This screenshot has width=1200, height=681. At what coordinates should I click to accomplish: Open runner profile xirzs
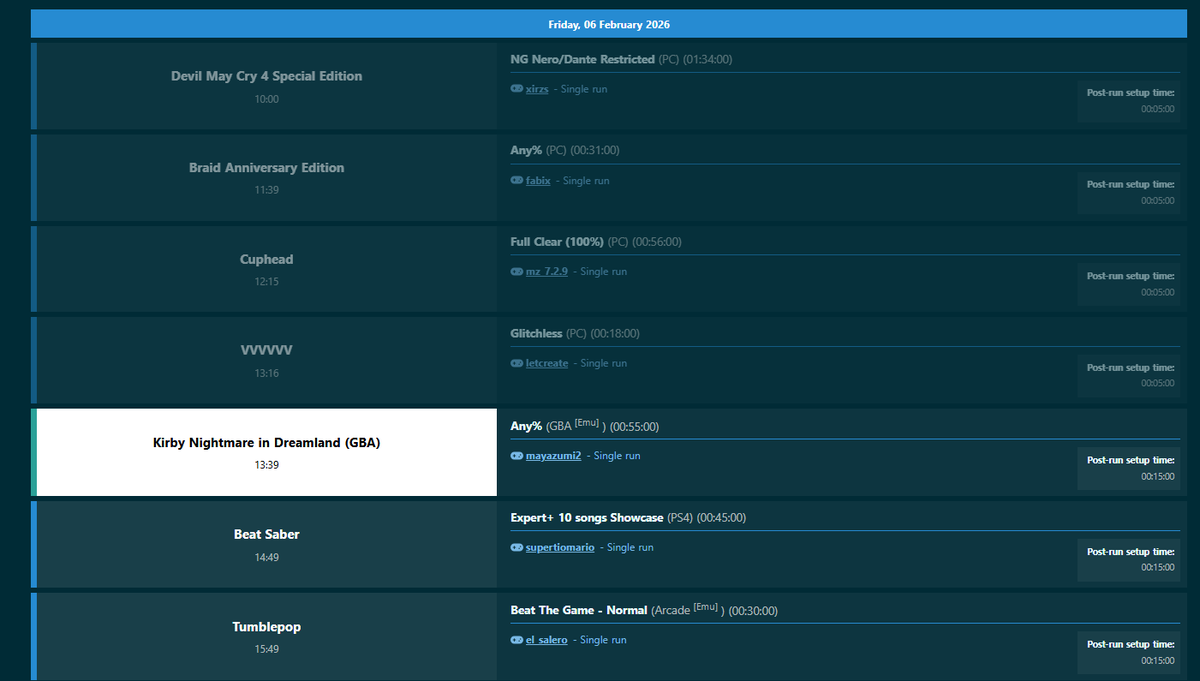tap(538, 89)
